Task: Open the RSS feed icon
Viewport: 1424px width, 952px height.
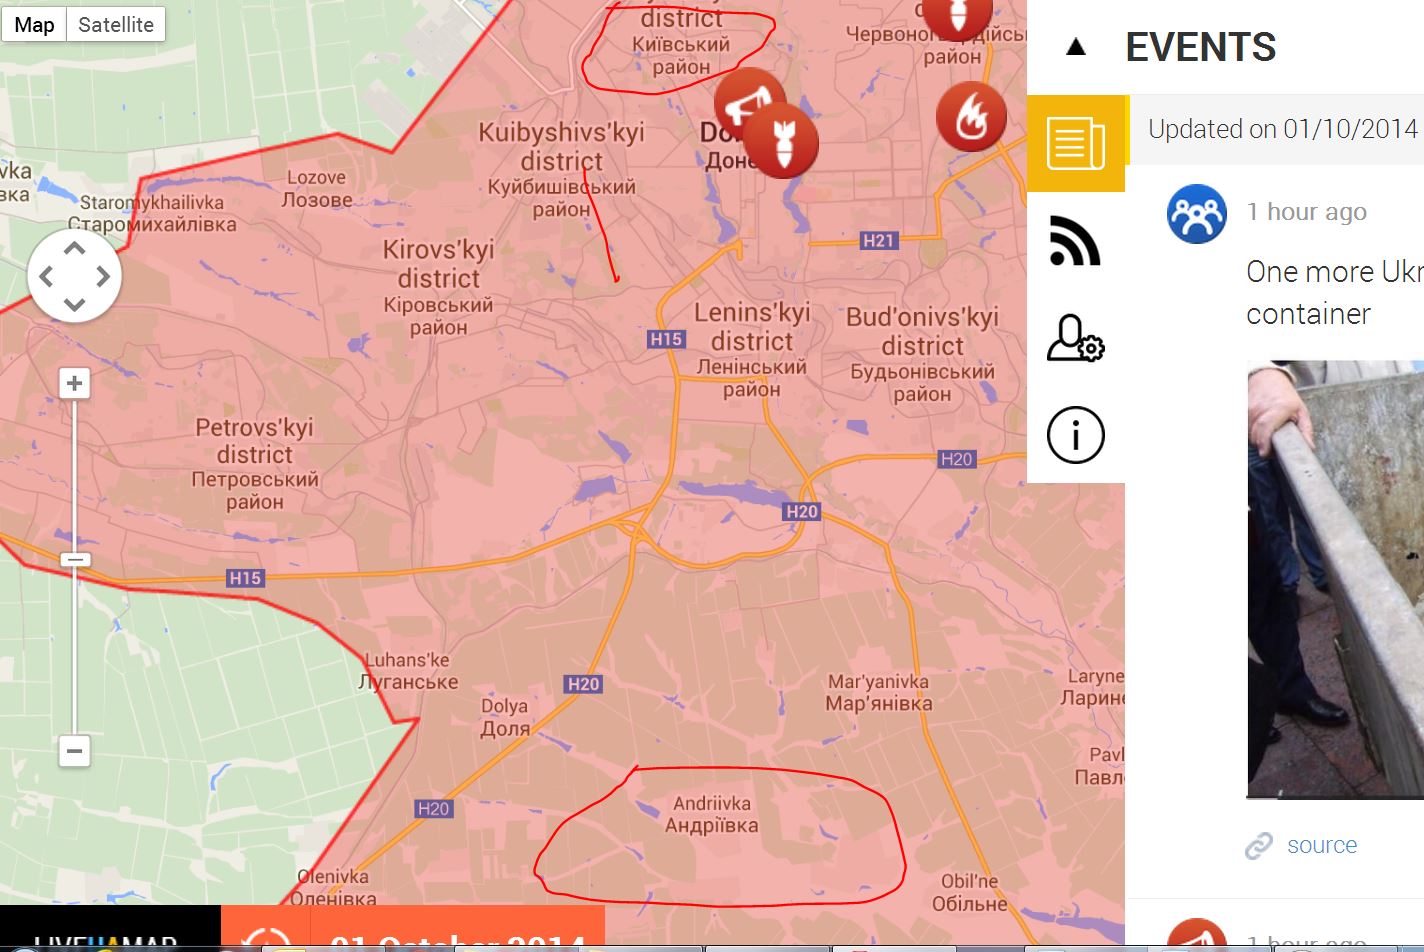Action: [x=1075, y=241]
